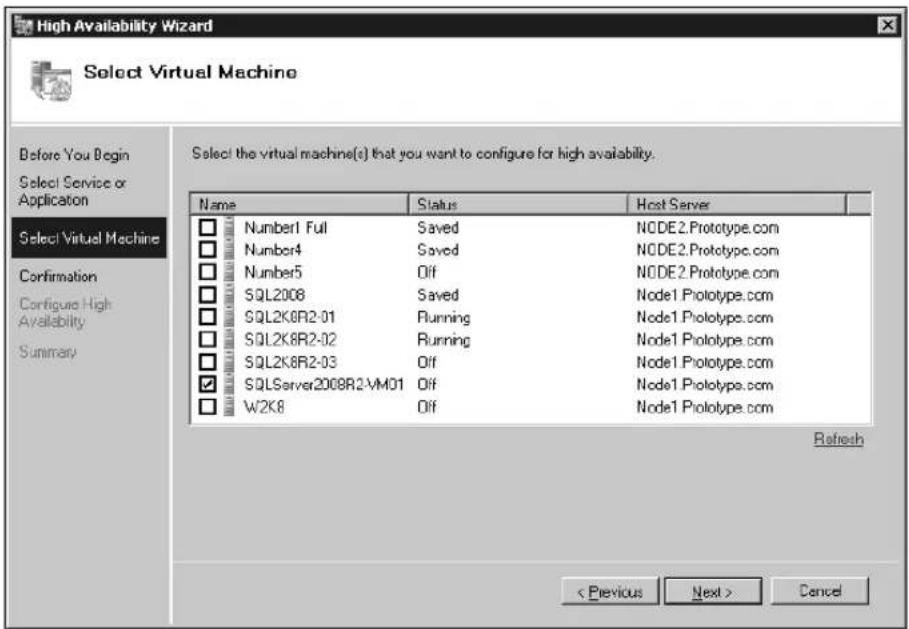Click the VM icon beside W2K8
This screenshot has height=629, width=909.
pyautogui.click(x=229, y=407)
